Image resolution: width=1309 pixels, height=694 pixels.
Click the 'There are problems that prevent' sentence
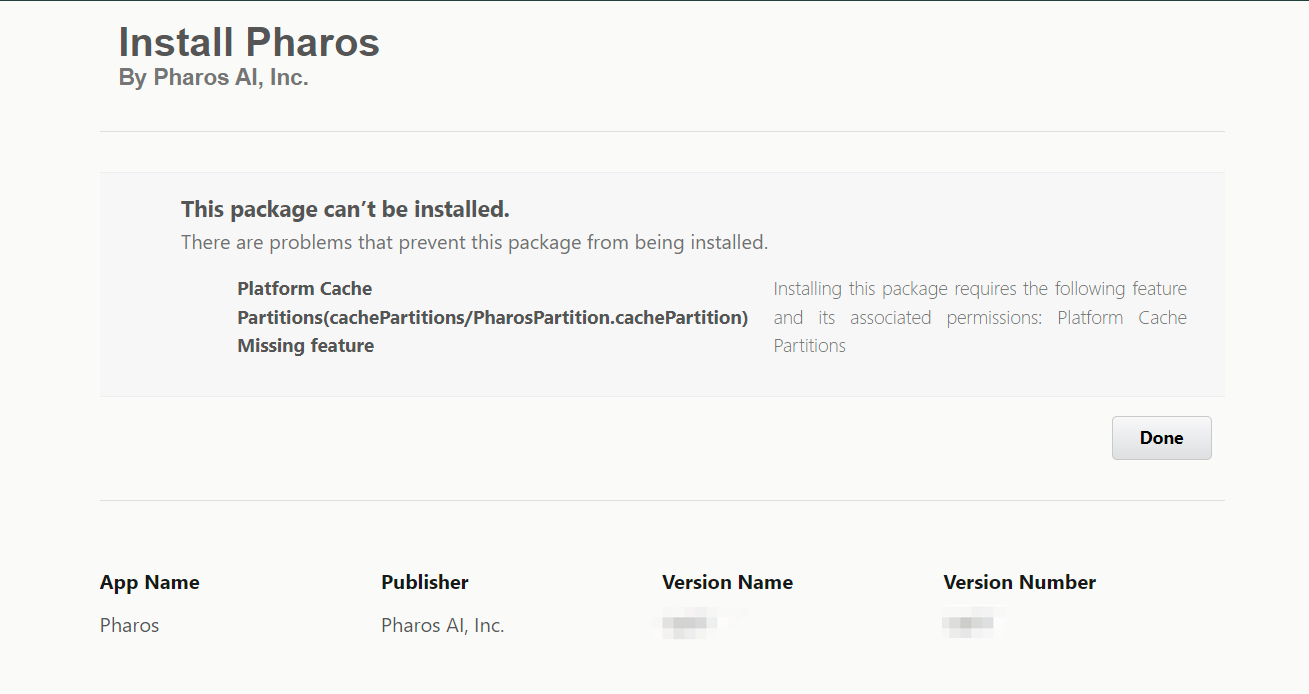474,242
